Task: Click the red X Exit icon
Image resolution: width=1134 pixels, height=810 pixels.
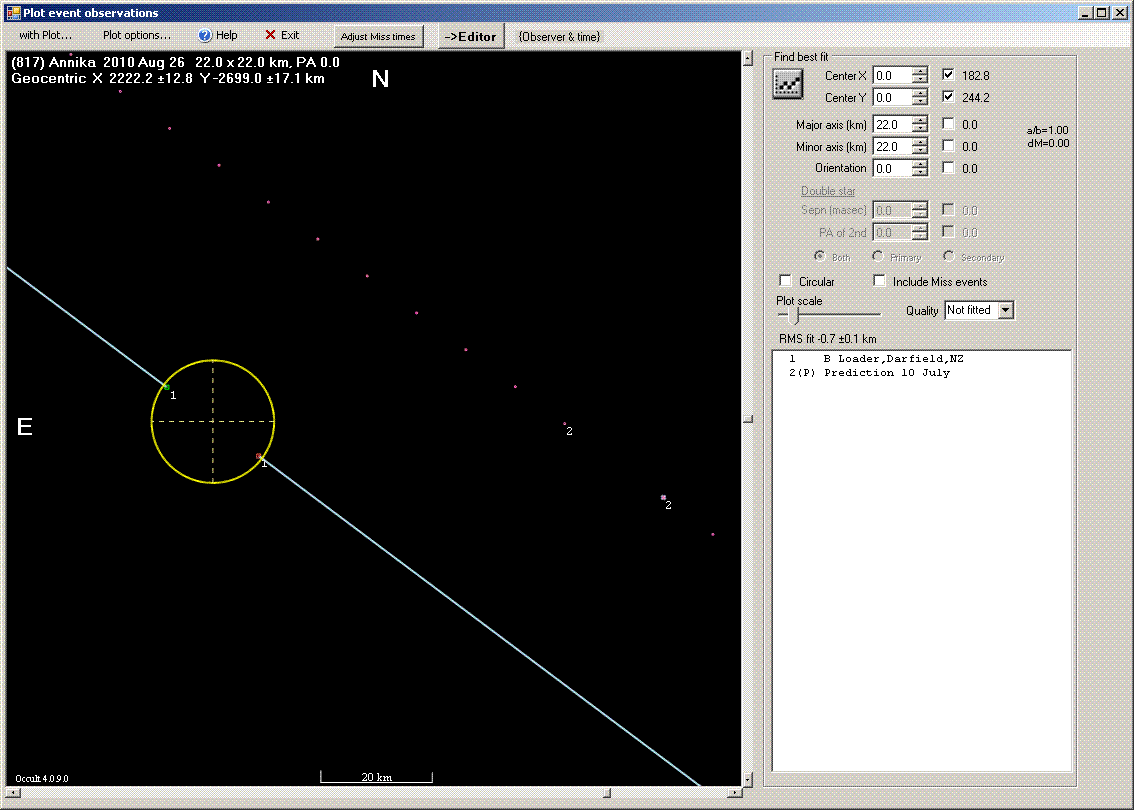Action: point(270,35)
